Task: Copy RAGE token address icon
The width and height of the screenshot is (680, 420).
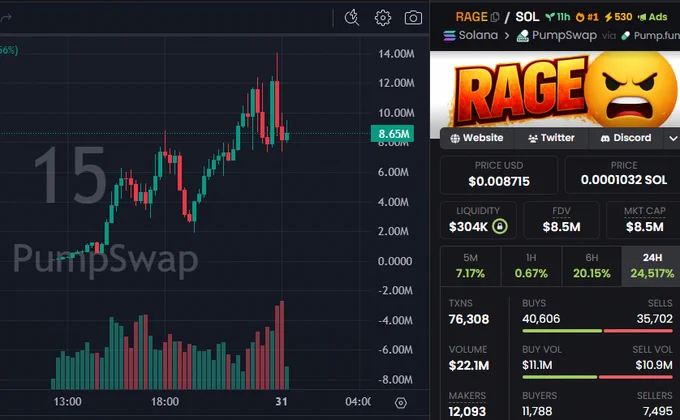Action: click(495, 17)
